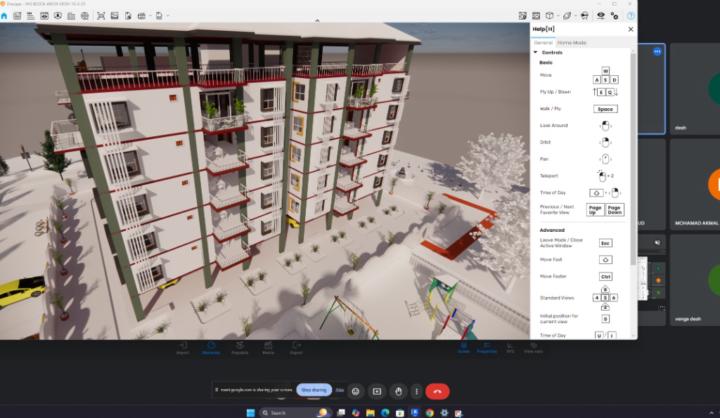Viewport: 720px width, 418px height.
Task: Click the Esc key in Advanced
Action: click(x=605, y=243)
